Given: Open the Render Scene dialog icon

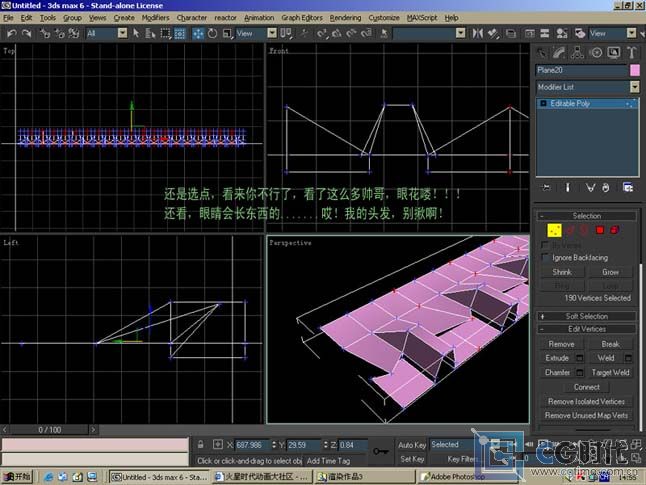Looking at the screenshot, I should click(580, 33).
